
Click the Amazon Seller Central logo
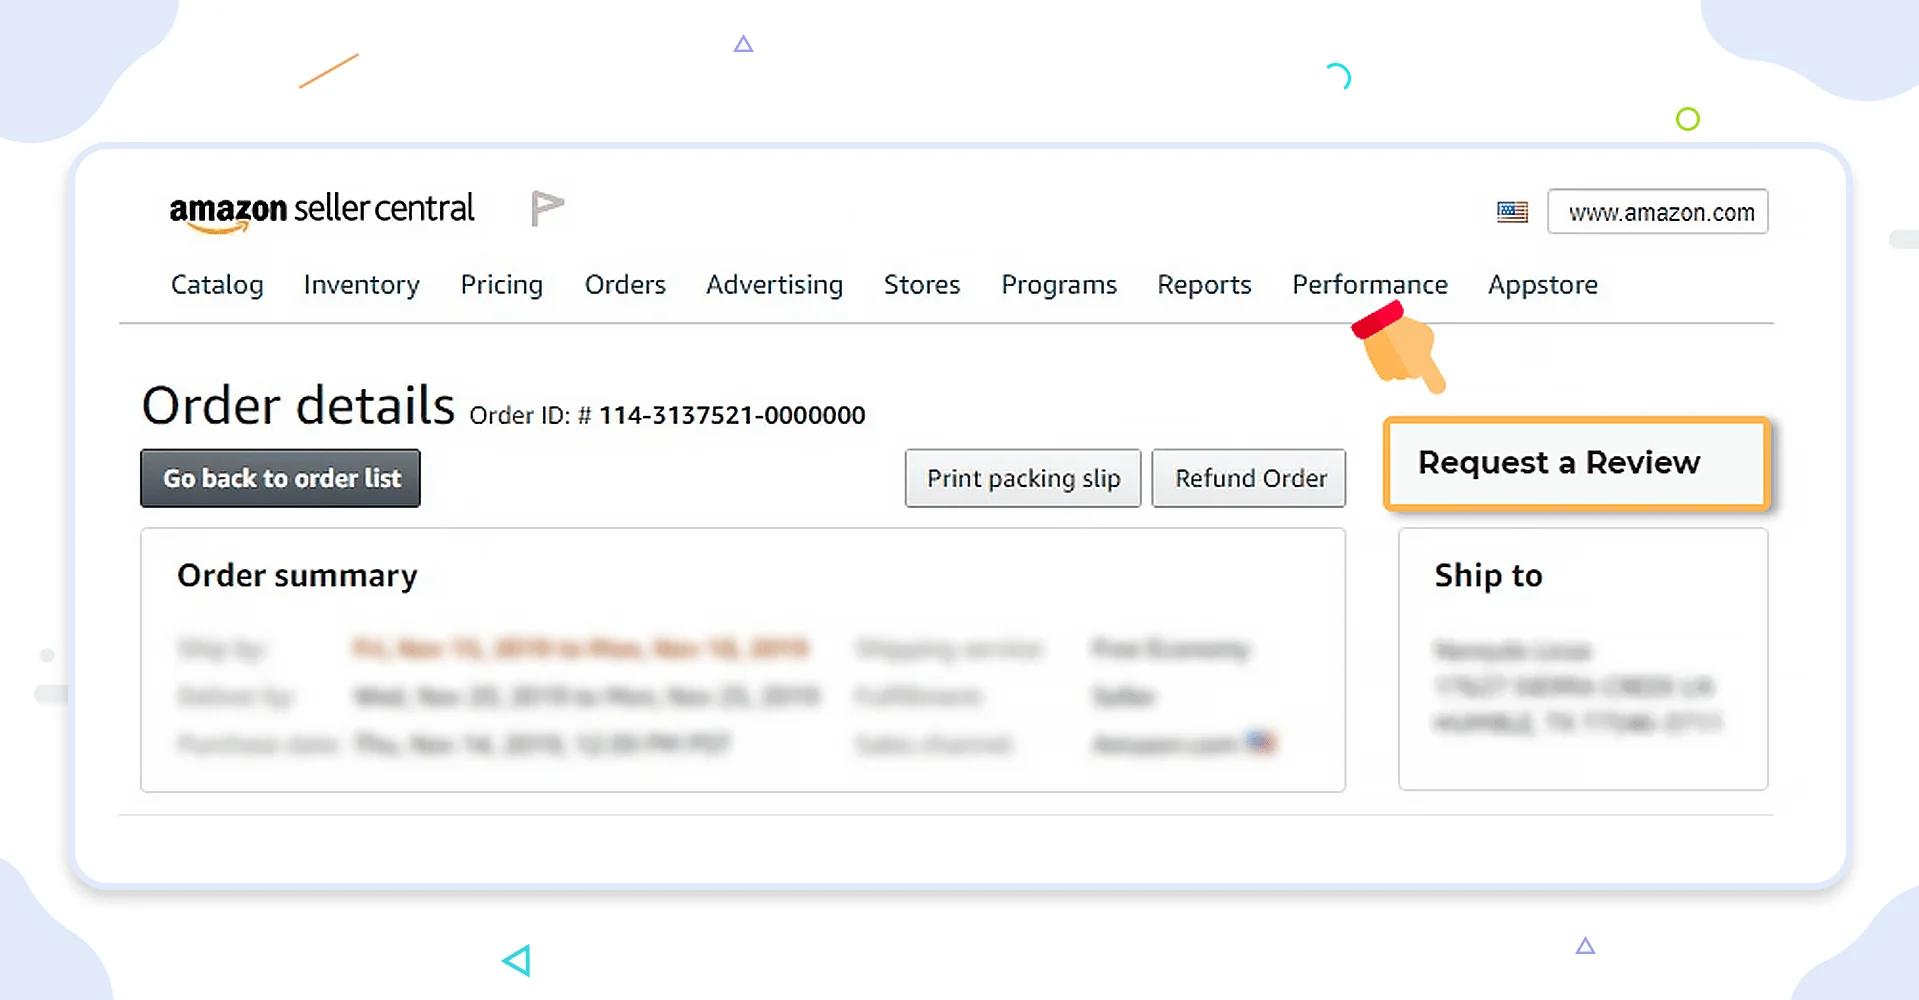coord(322,211)
